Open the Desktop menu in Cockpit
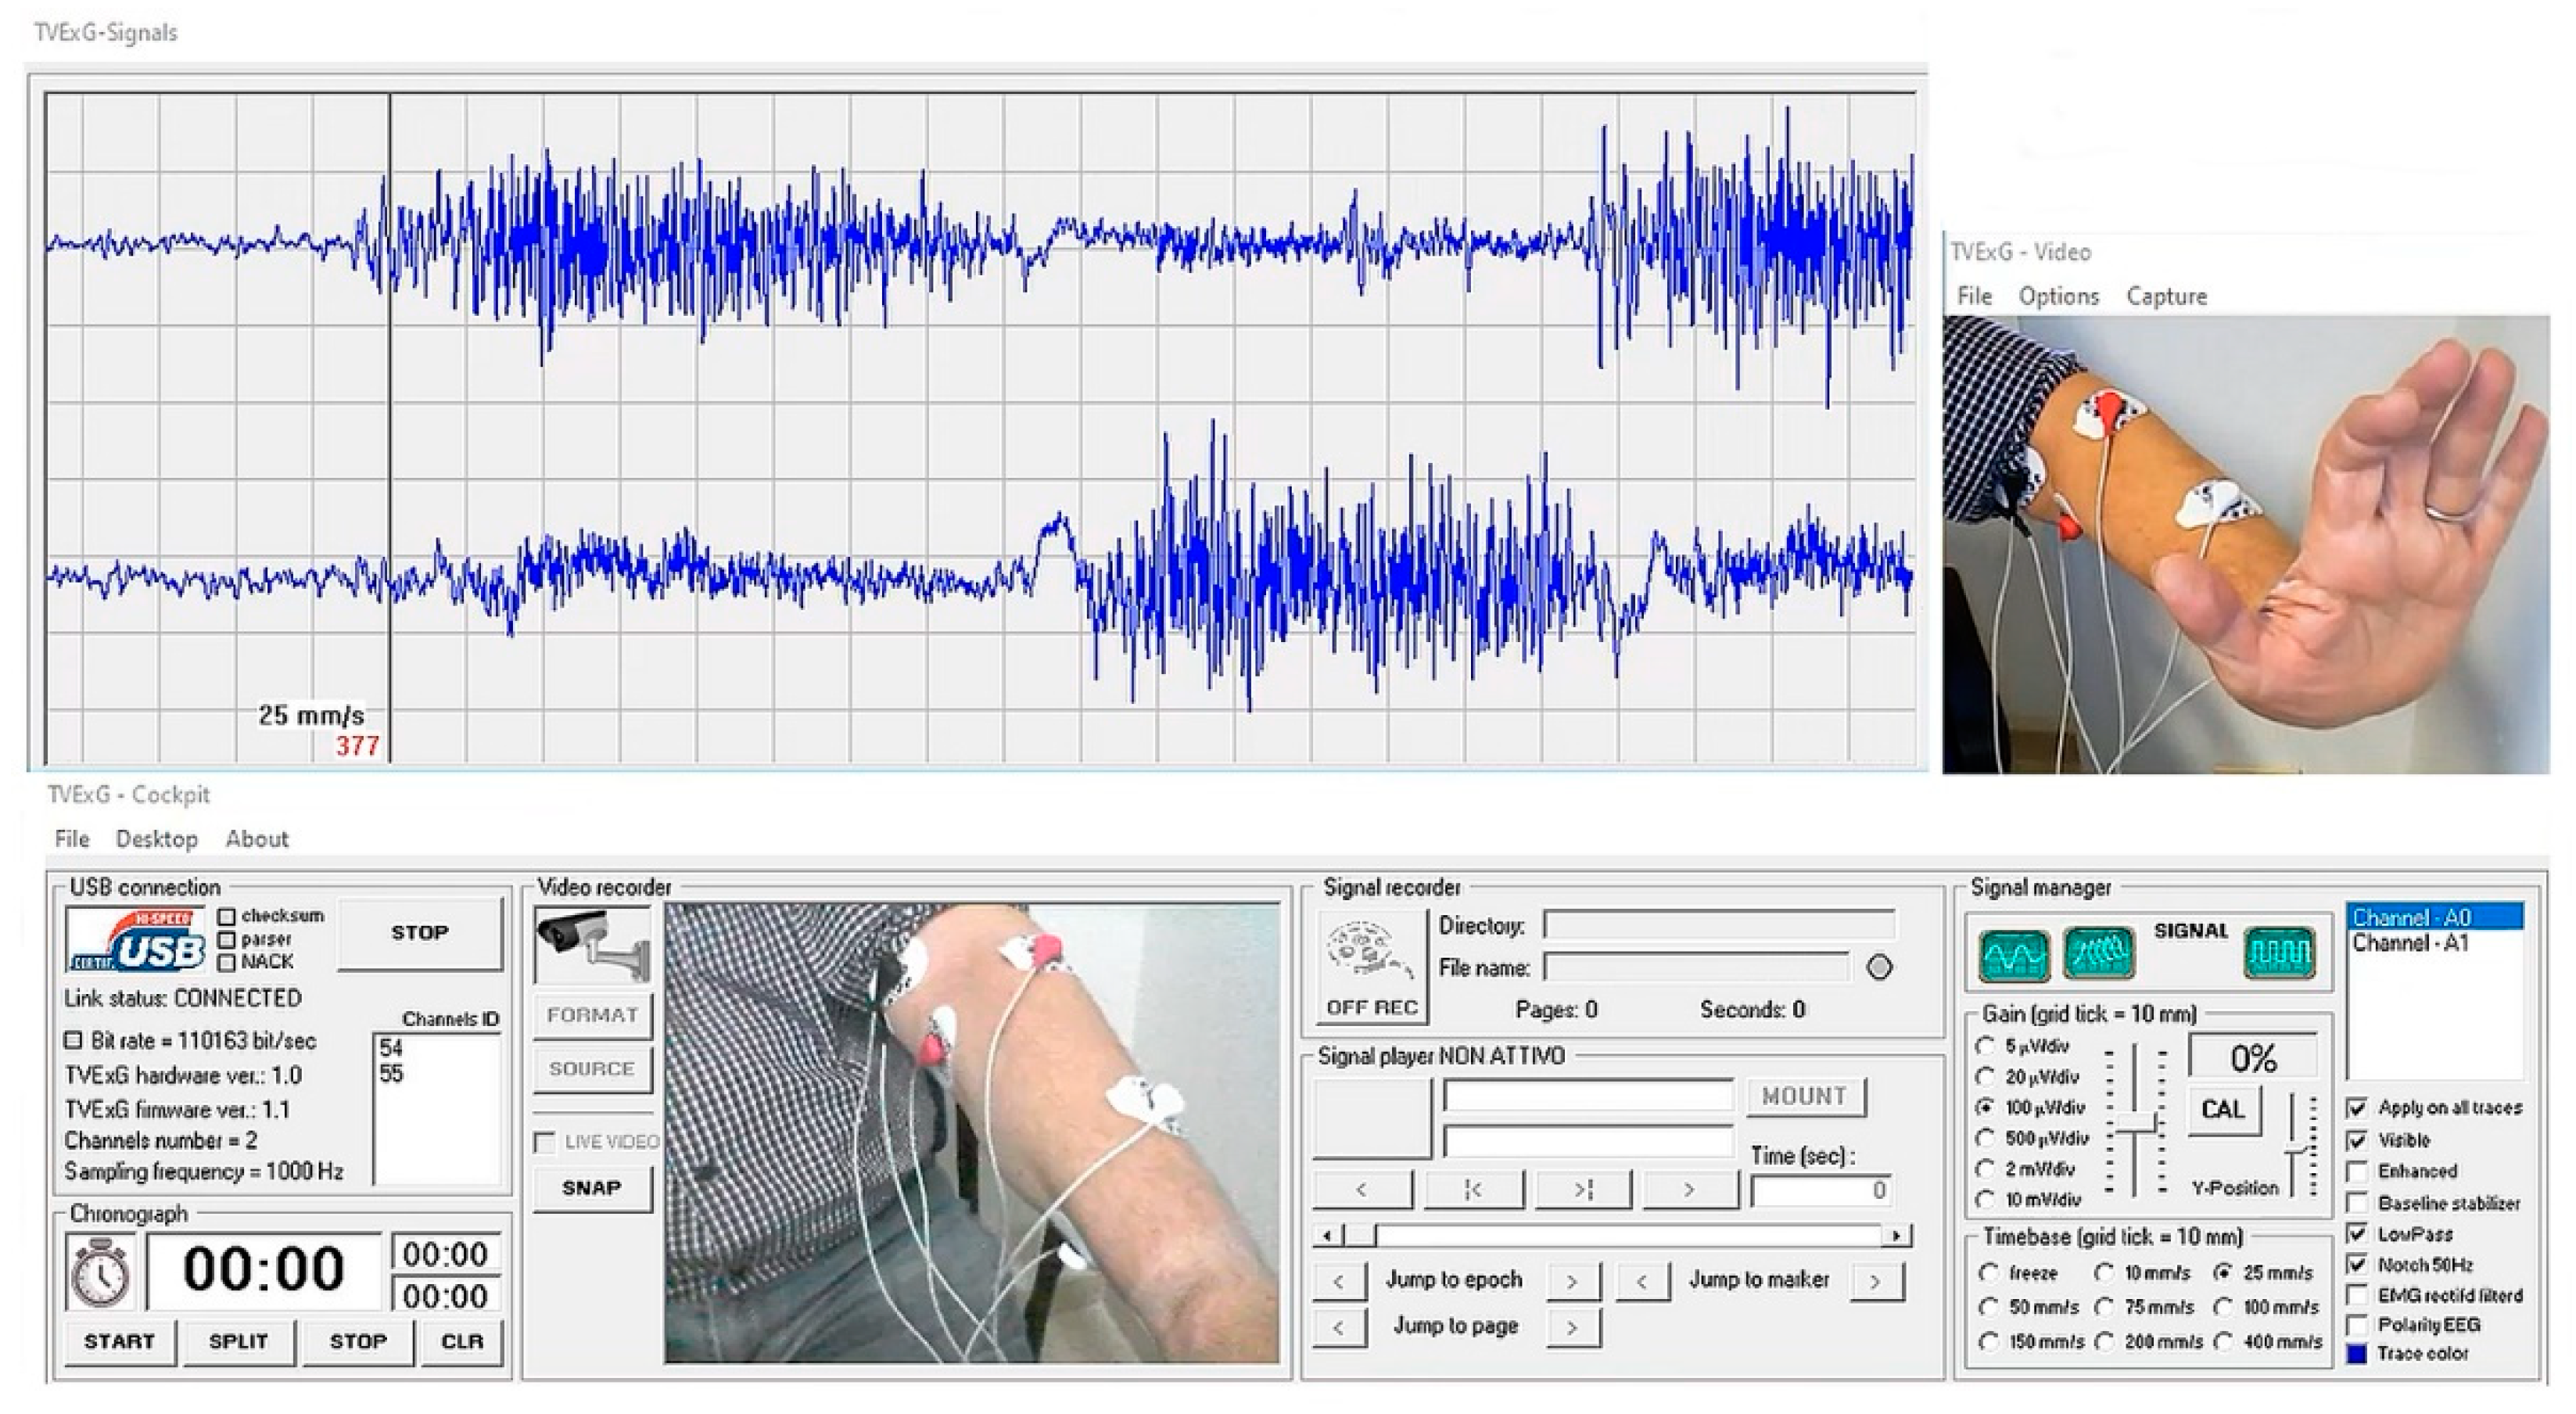 pos(156,839)
